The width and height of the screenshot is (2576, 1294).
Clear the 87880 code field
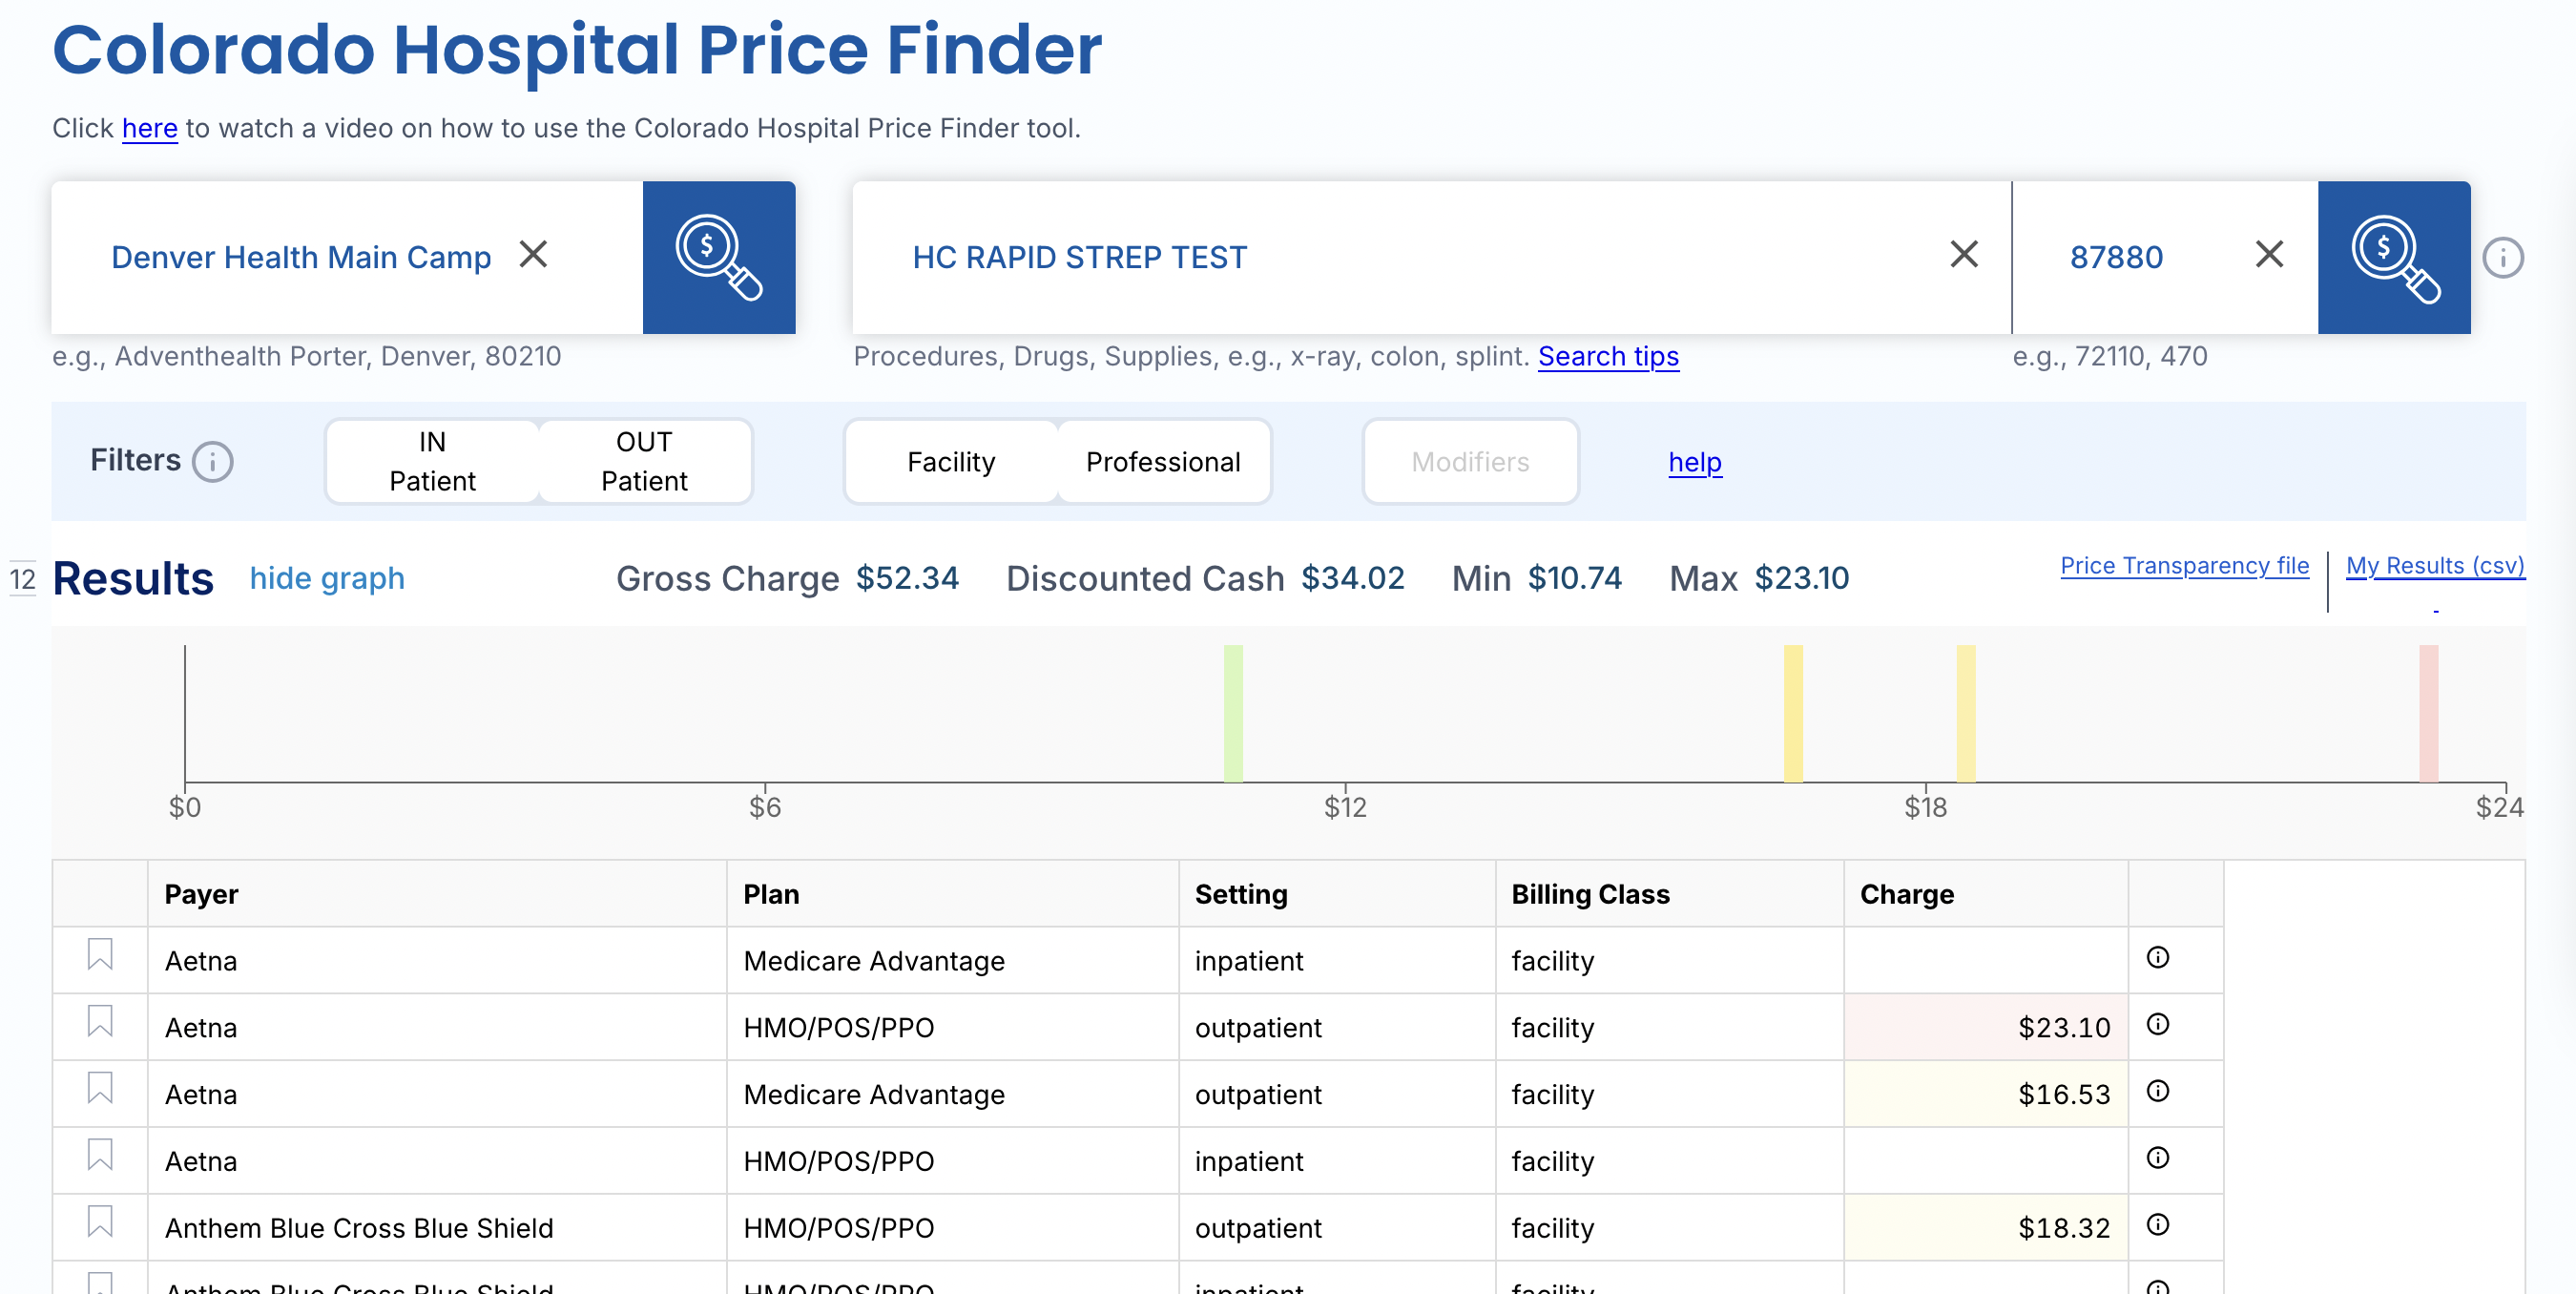pos(2268,255)
